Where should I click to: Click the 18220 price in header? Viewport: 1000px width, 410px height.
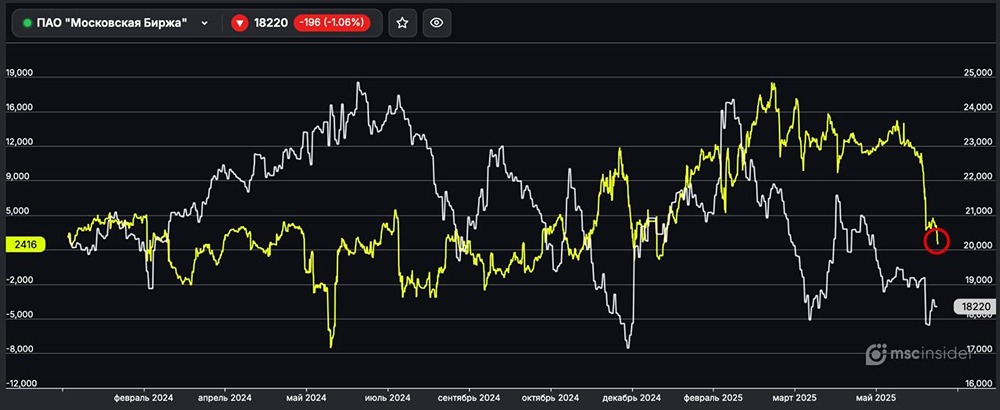click(x=271, y=23)
